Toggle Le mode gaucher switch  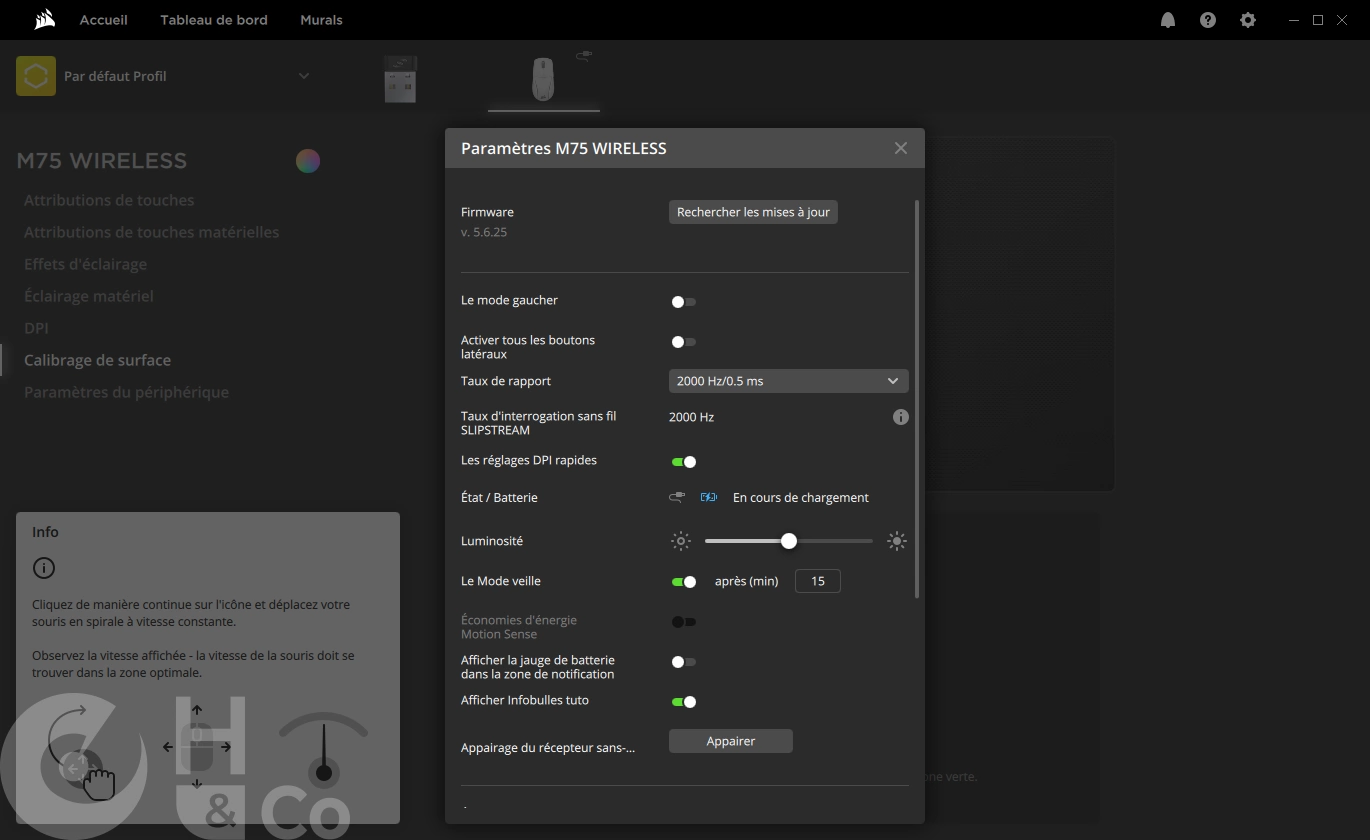point(684,301)
